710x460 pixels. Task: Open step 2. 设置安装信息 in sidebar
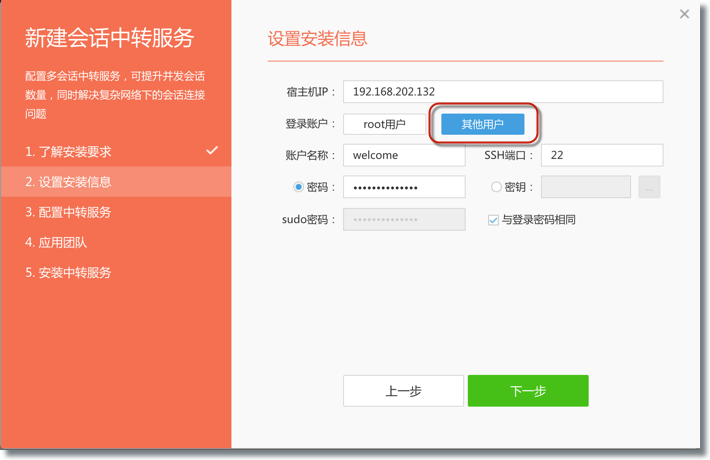point(69,182)
